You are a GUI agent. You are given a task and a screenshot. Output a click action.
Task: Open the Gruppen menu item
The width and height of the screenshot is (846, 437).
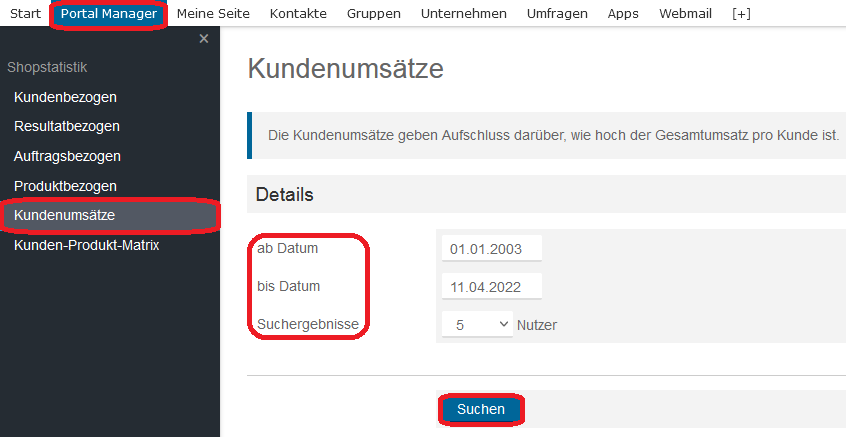pos(374,13)
